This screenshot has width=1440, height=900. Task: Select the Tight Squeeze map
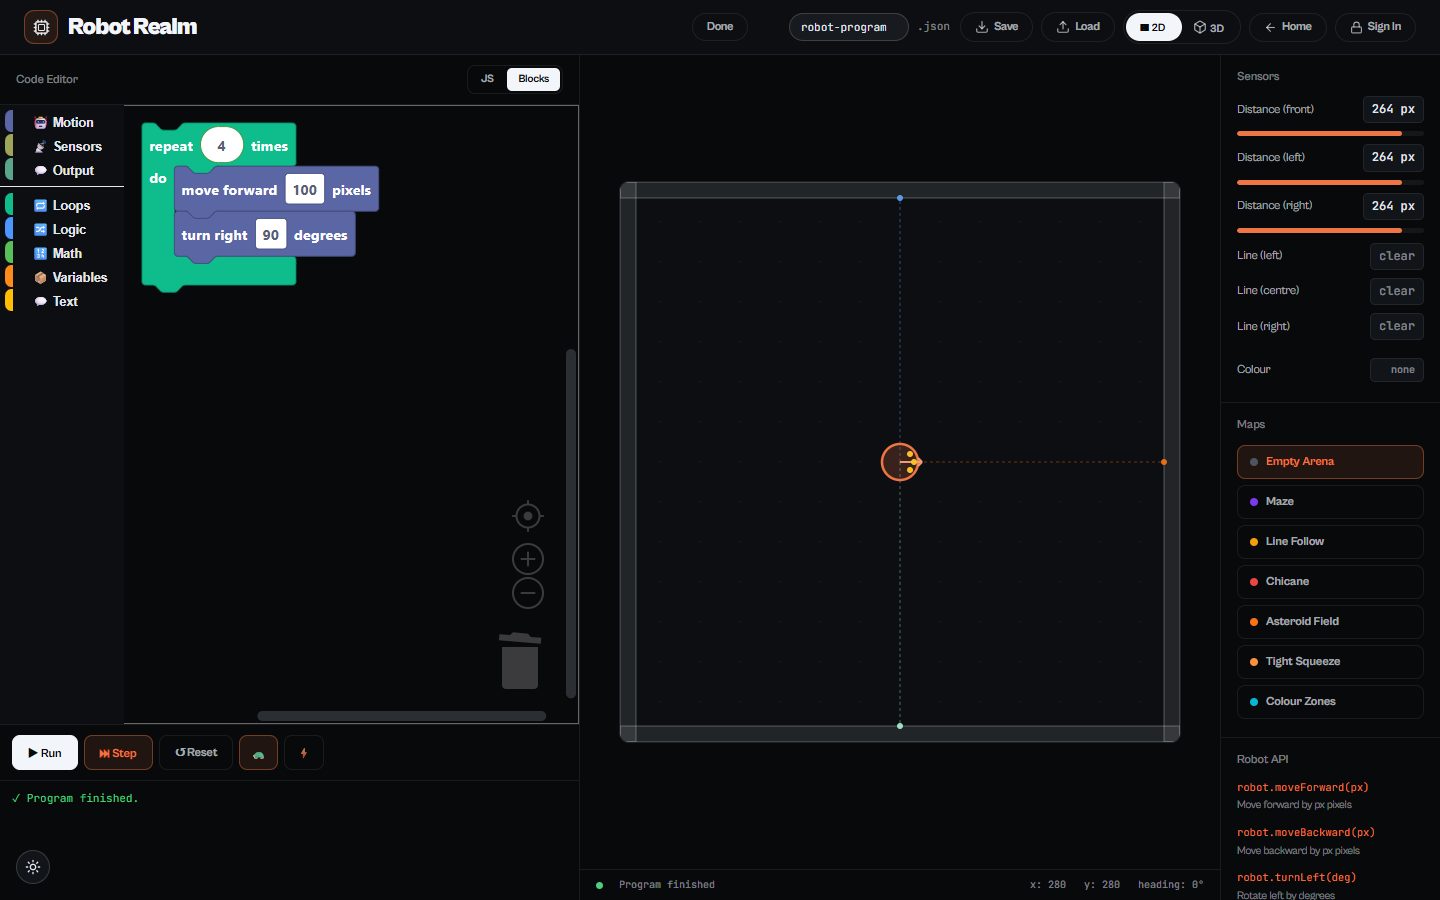tap(1330, 662)
